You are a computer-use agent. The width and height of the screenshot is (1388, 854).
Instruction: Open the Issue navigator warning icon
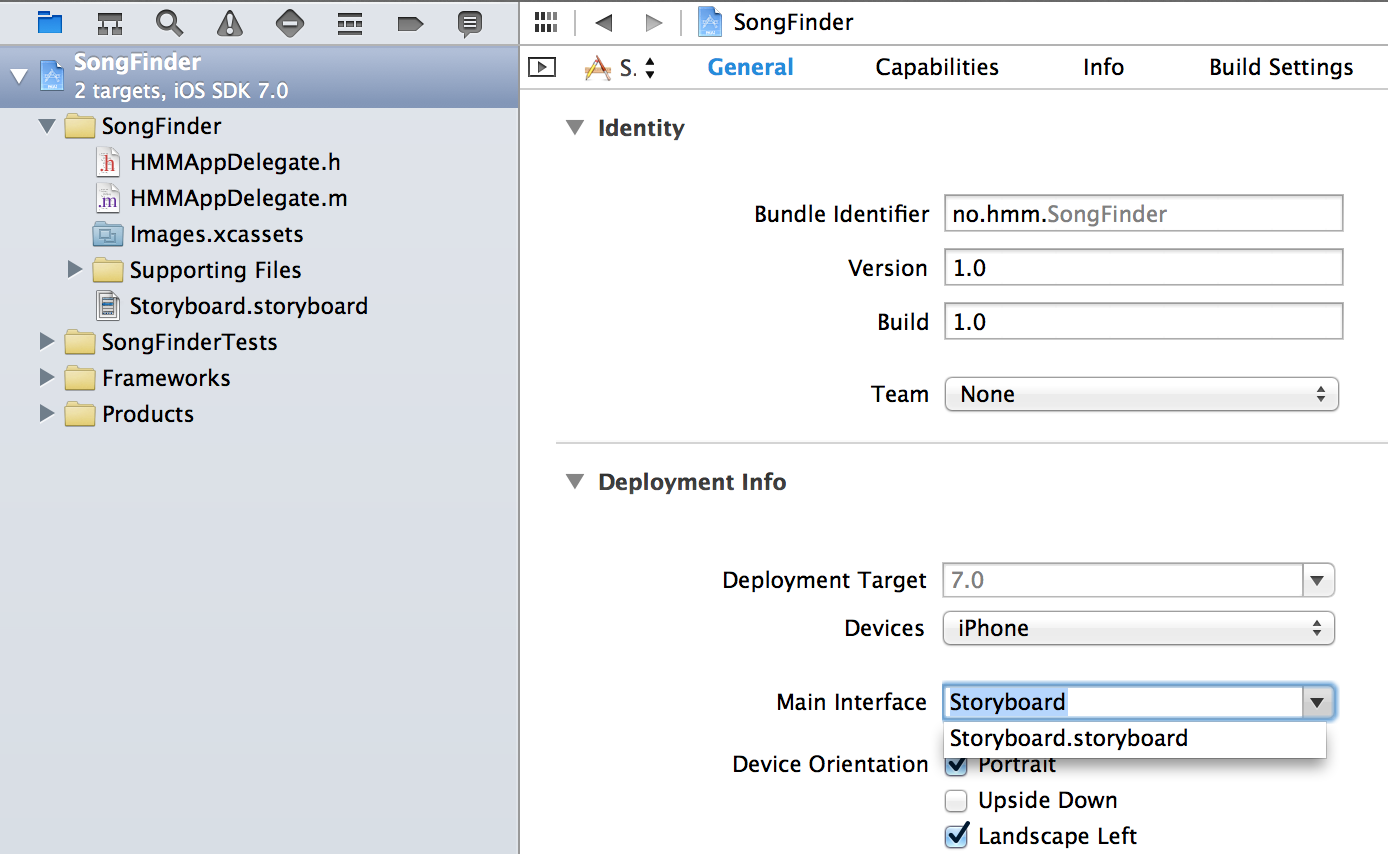point(230,22)
